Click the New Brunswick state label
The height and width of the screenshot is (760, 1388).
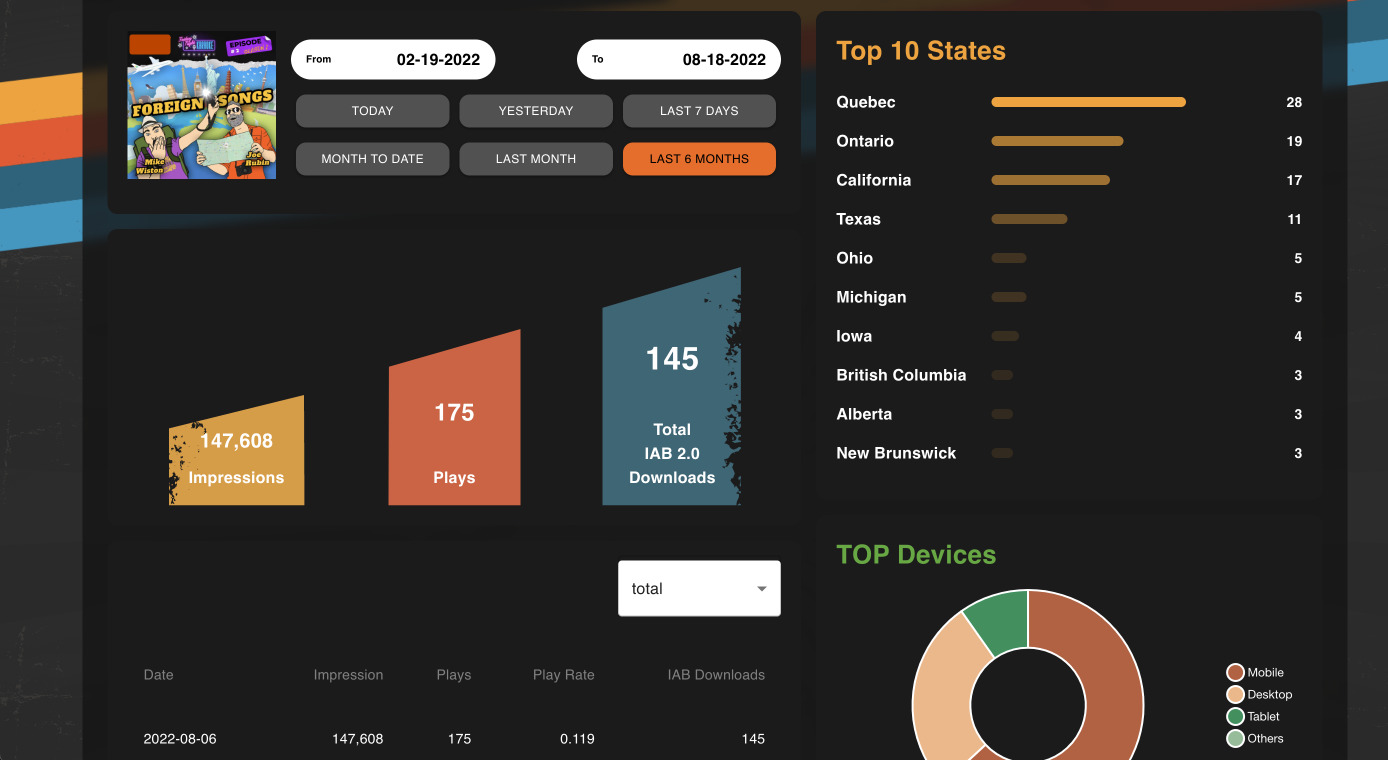[x=896, y=453]
